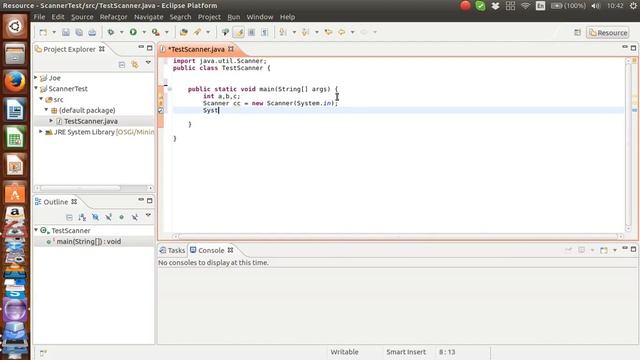
Task: Click the New file wizard icon
Action: click(43, 32)
